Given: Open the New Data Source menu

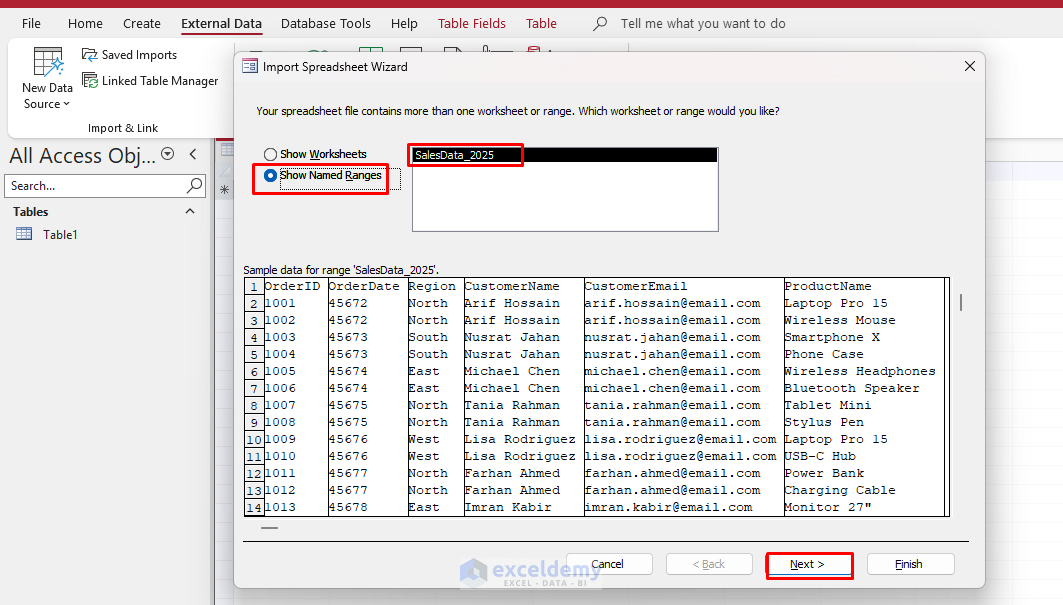Looking at the screenshot, I should [x=47, y=79].
